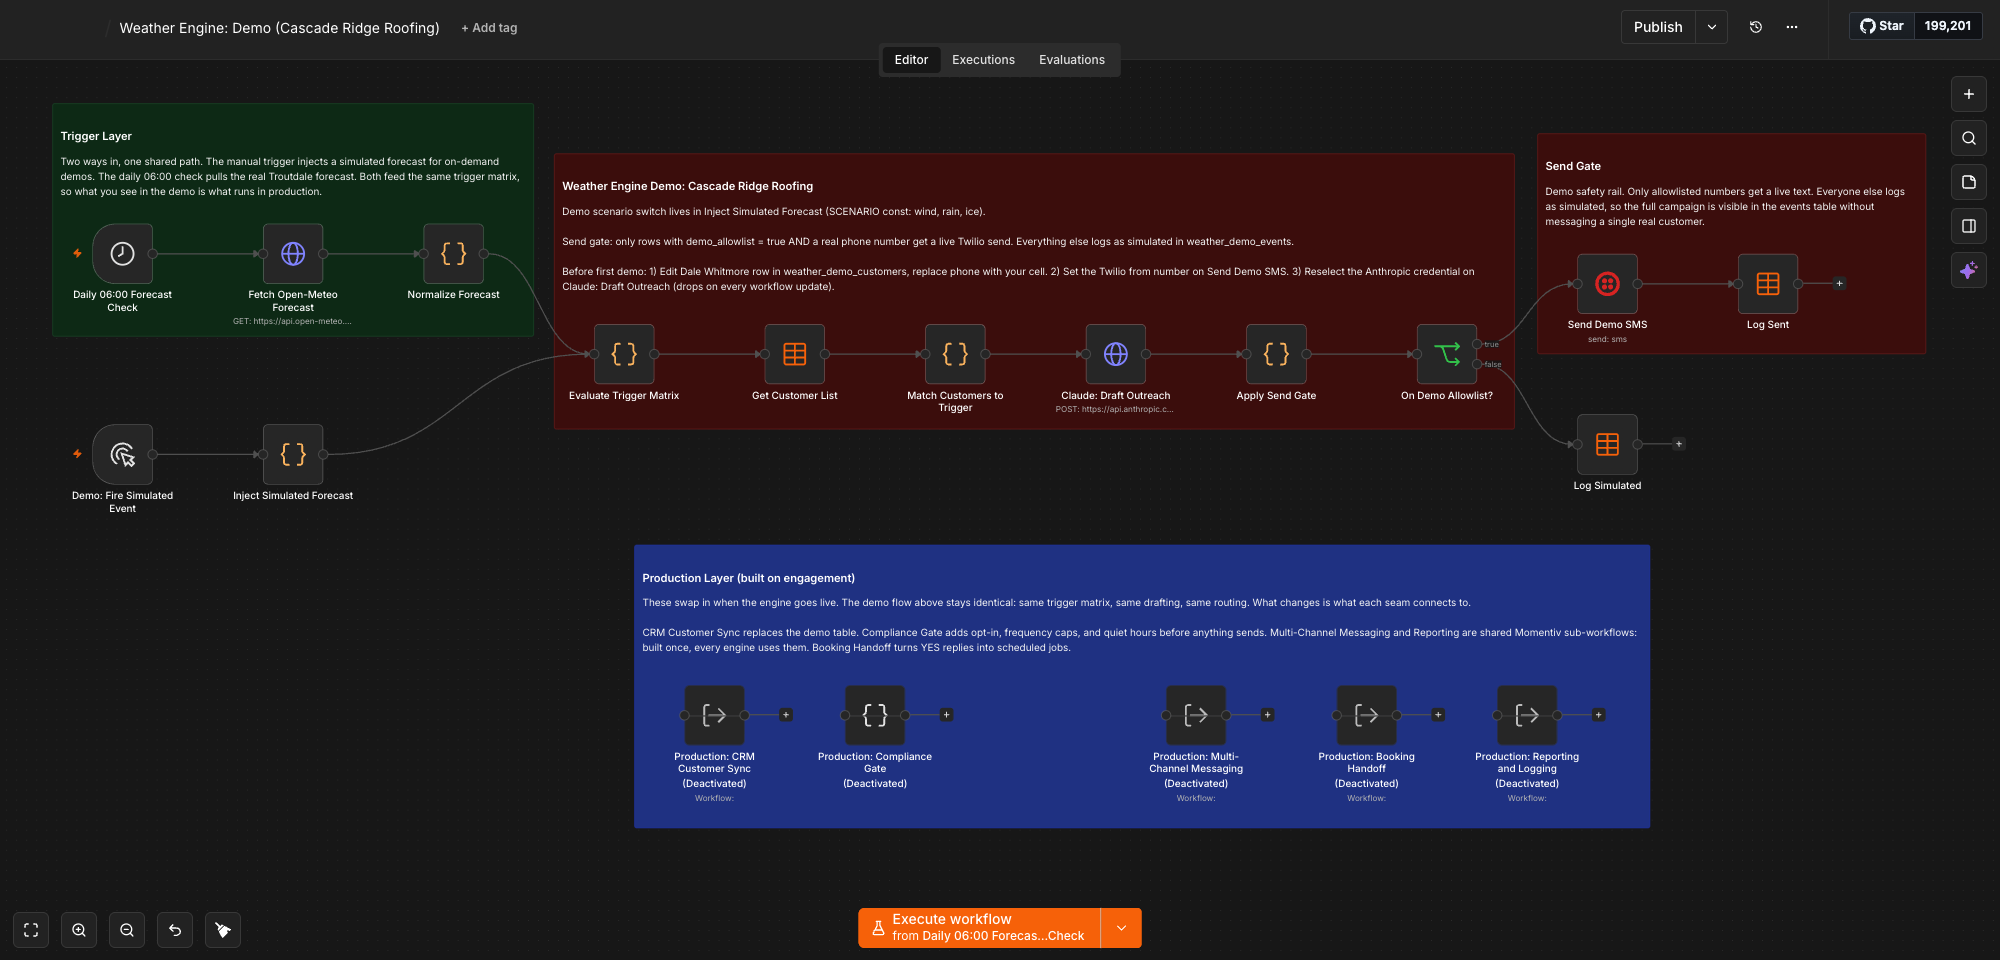Open the Get Customer List table node
The image size is (2000, 960).
click(795, 354)
